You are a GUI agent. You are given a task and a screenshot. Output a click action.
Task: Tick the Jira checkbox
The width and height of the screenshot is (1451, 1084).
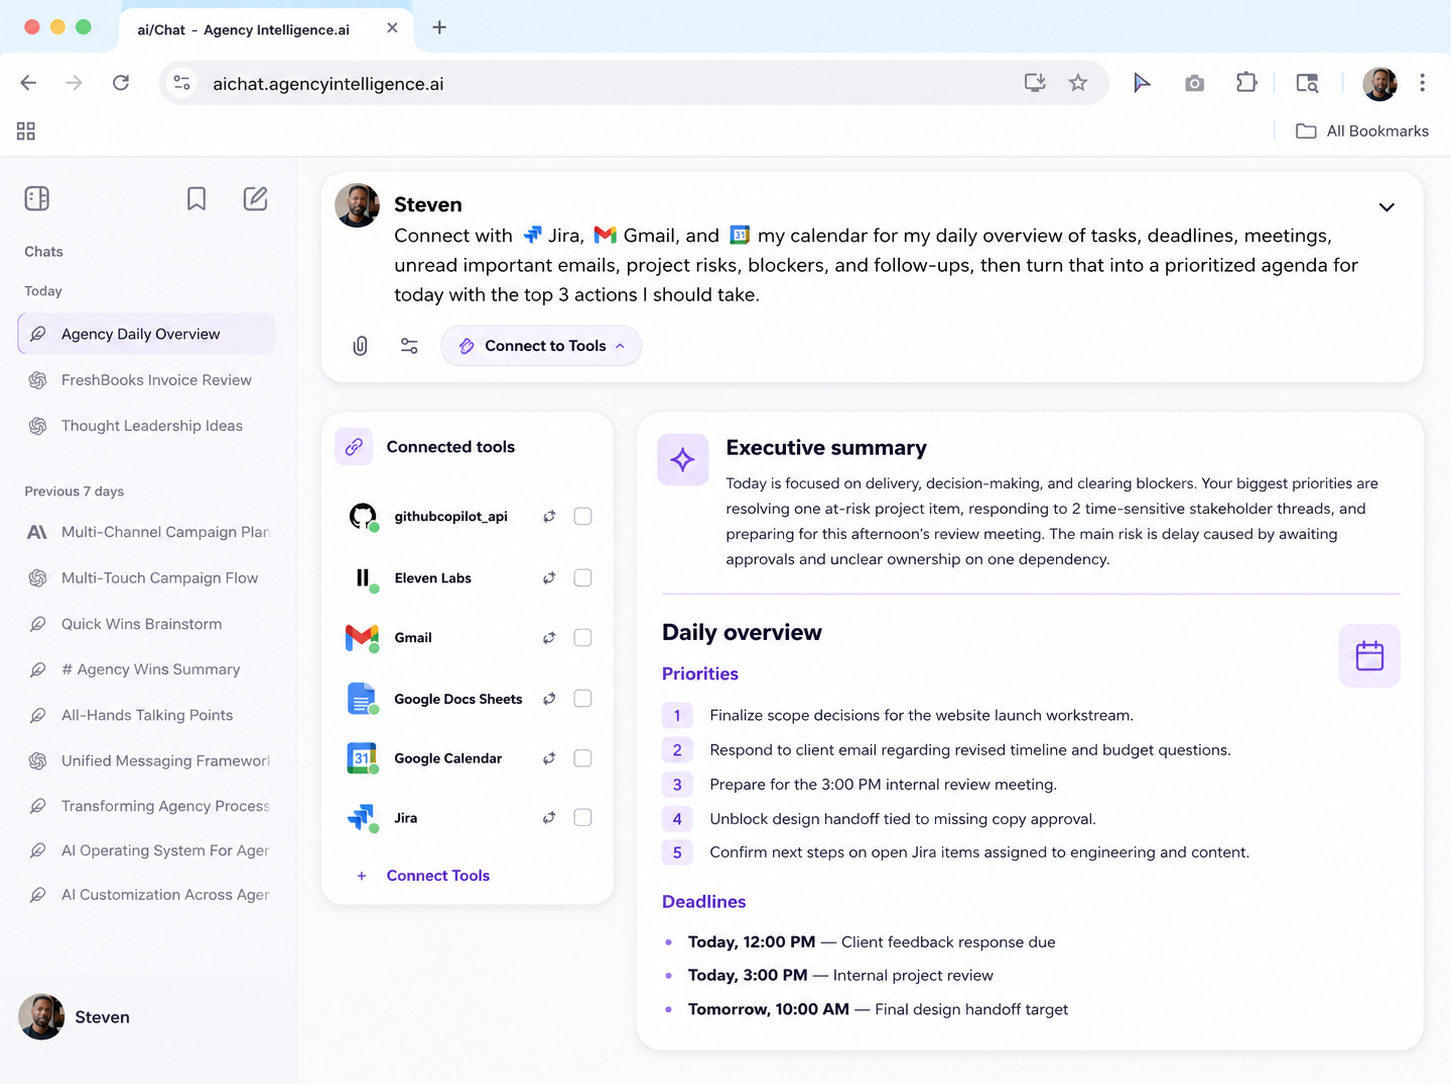pos(583,818)
